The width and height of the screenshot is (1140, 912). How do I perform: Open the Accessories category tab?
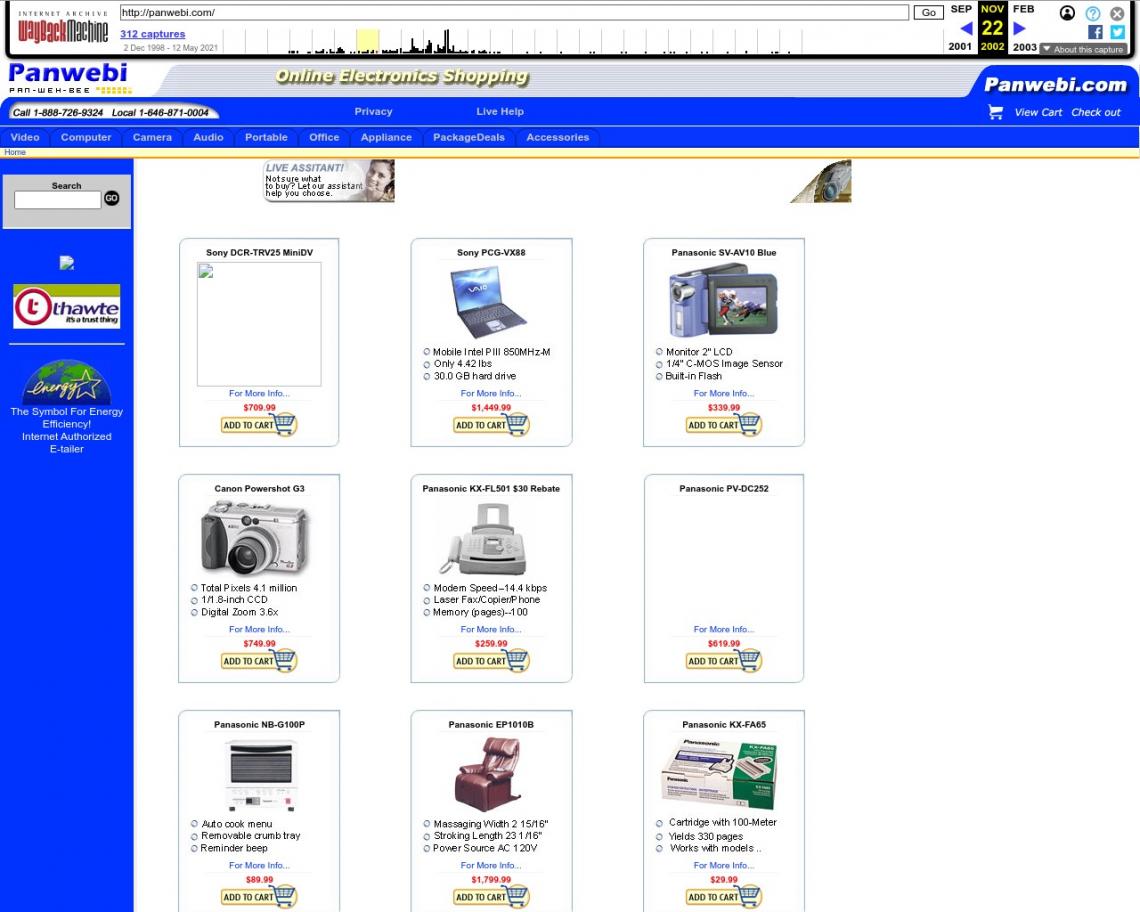tap(558, 137)
